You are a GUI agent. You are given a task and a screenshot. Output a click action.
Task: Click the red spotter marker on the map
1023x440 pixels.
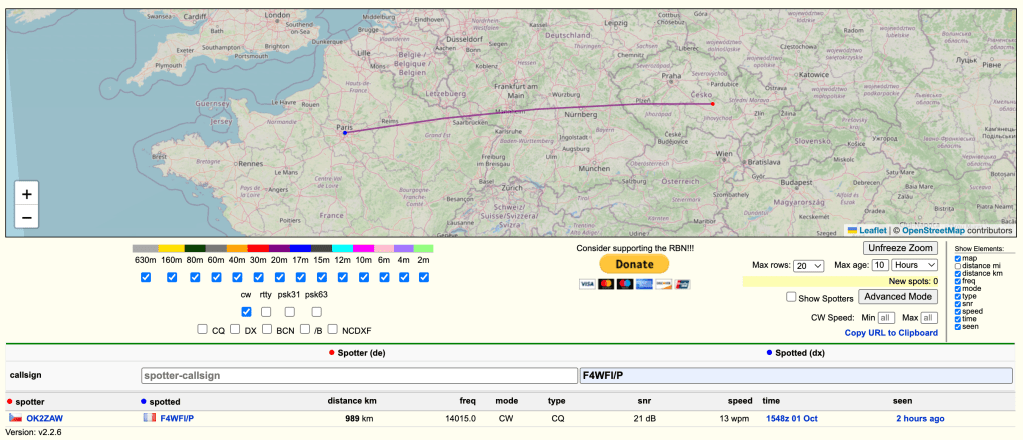click(712, 104)
